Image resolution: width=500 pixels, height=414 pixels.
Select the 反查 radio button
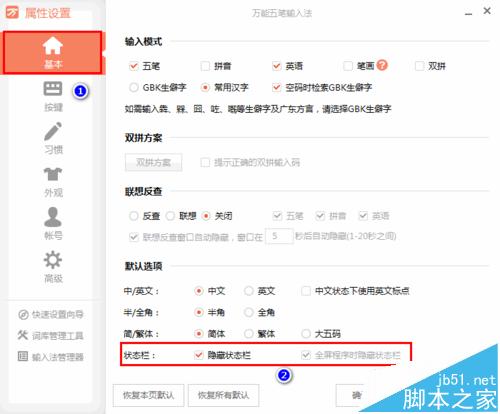pos(134,216)
